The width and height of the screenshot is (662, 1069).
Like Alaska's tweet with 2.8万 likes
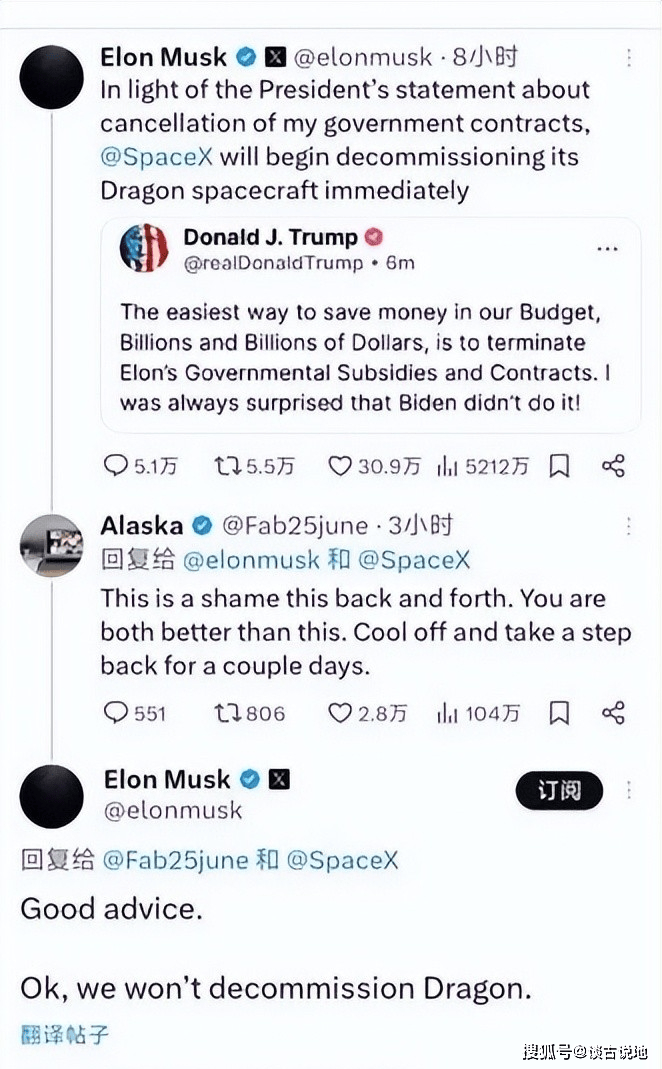(341, 713)
